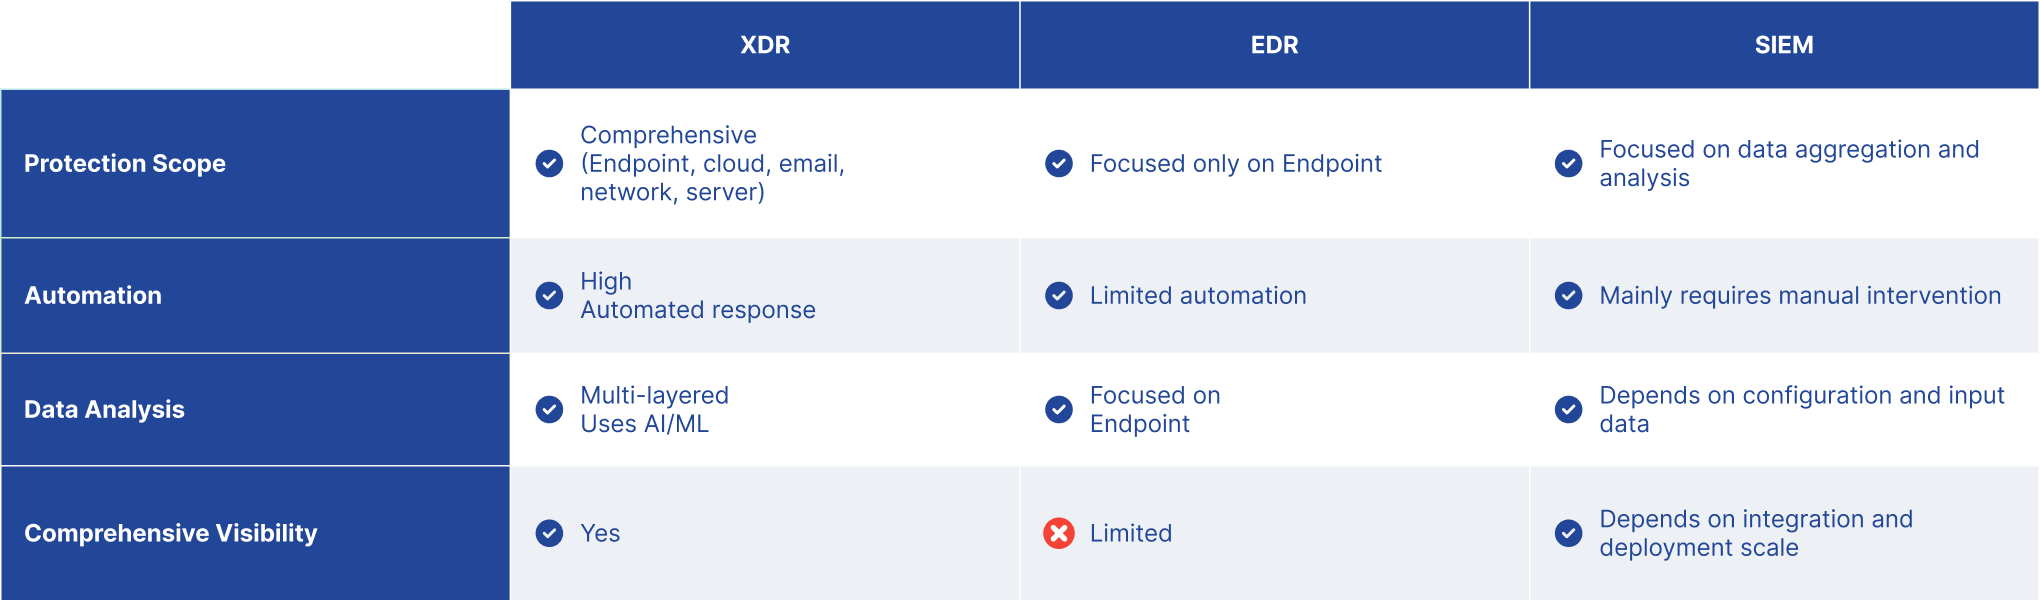Click the check icon beside Depends on integration
This screenshot has width=2040, height=602.
click(1569, 533)
